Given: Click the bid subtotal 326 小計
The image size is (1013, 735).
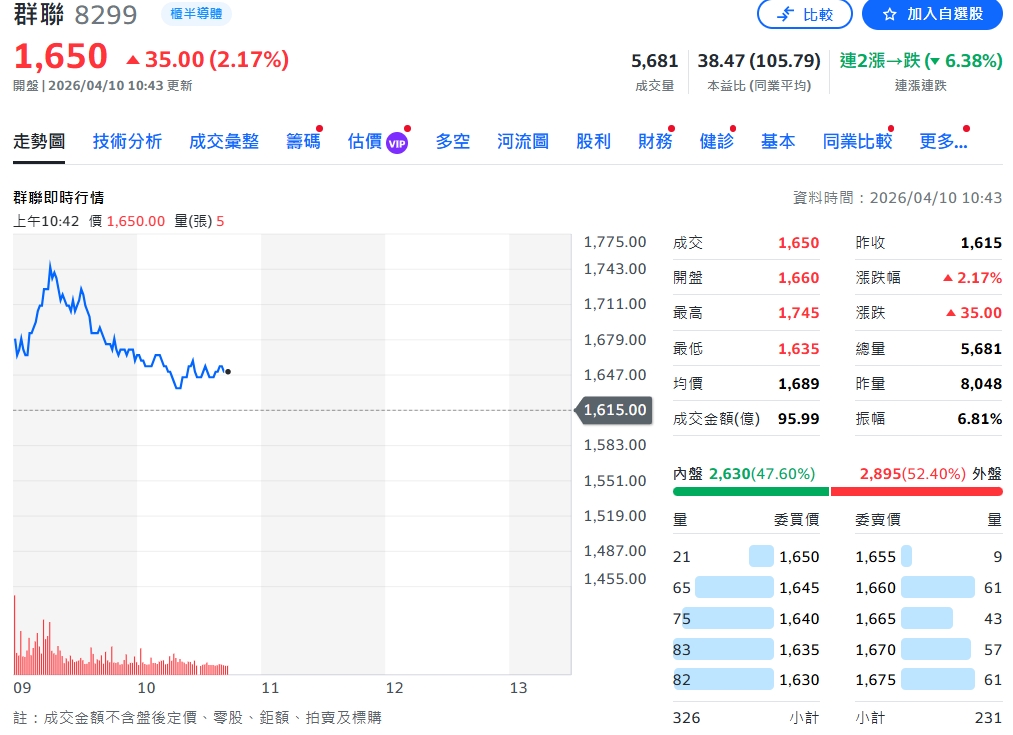Looking at the screenshot, I should click(x=746, y=718).
